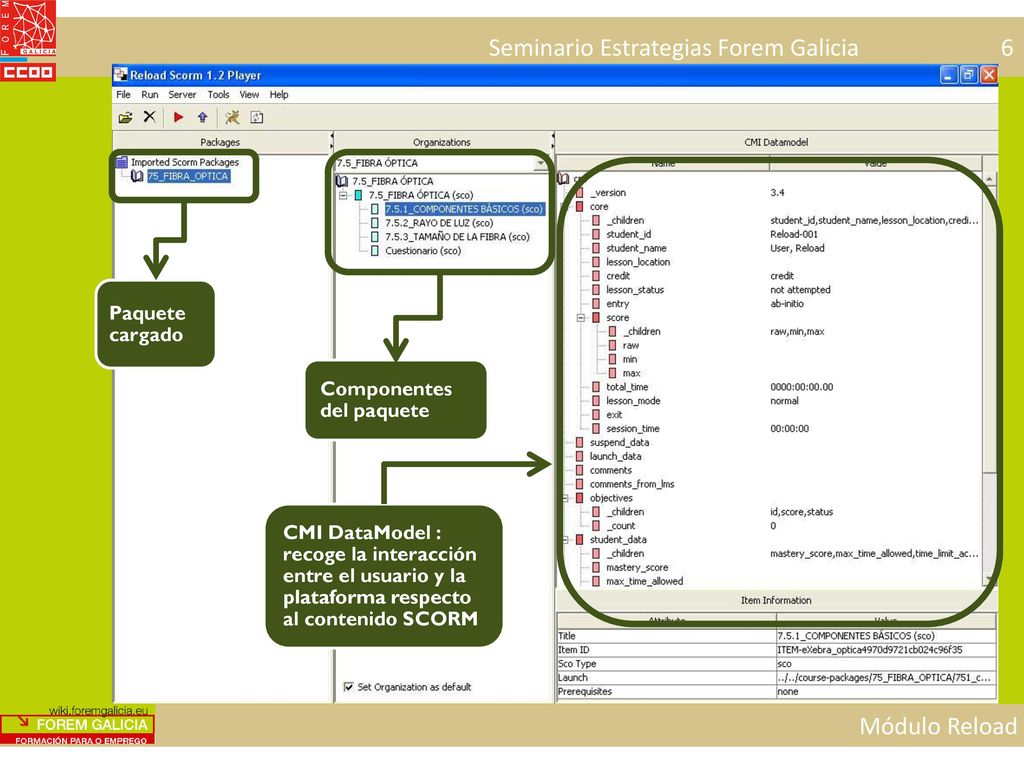Click the black X delete toolbar icon

tap(150, 117)
